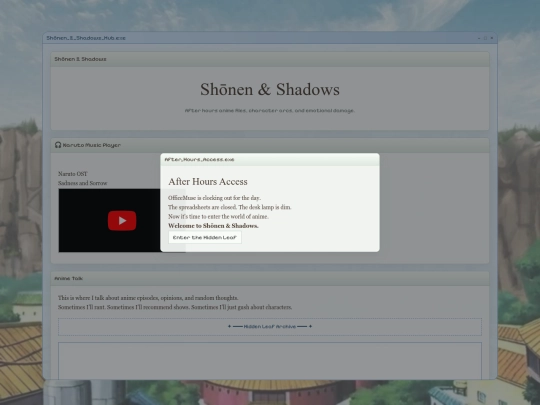Maximize the Shōnen & Shadows Hub window
This screenshot has height=405, width=540.
(x=485, y=38)
